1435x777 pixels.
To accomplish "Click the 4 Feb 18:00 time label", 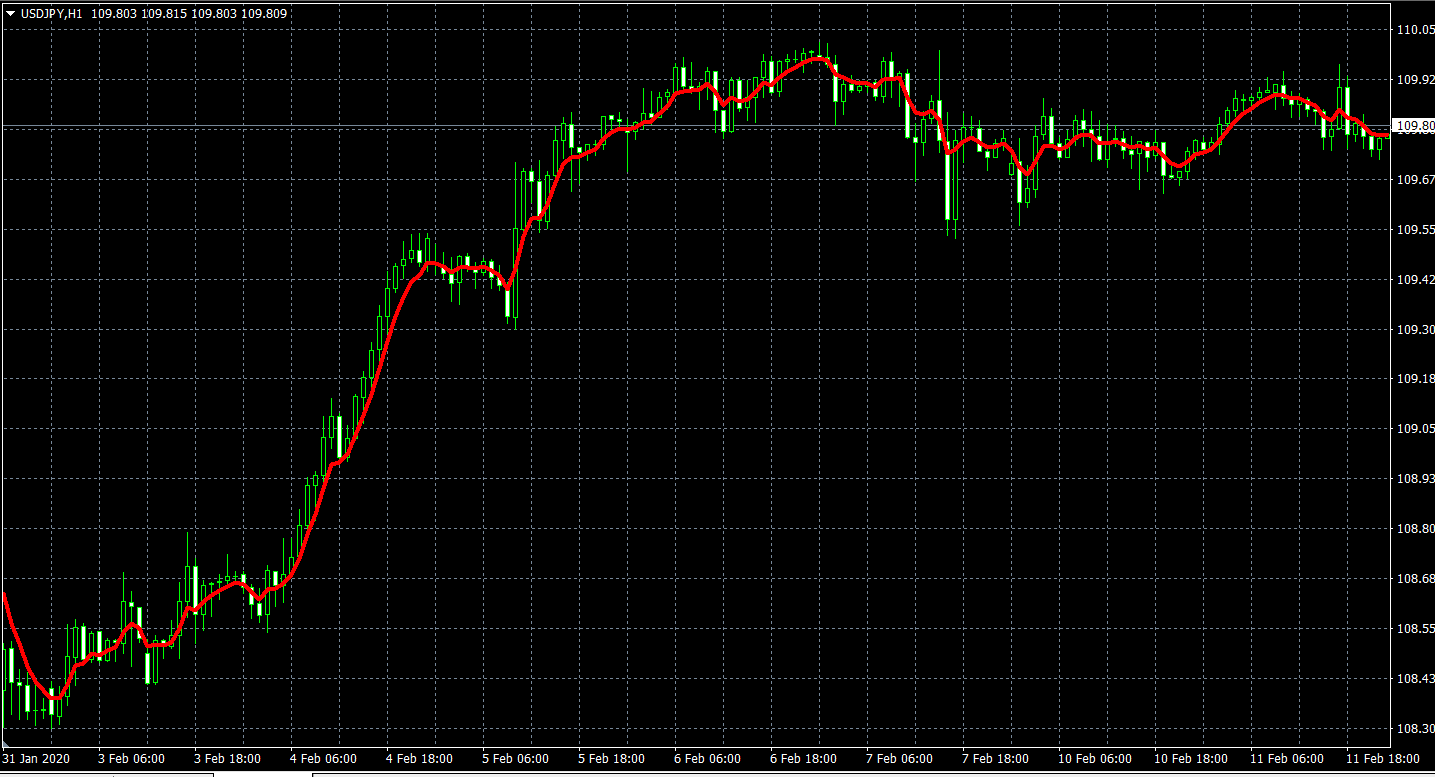I will 419,759.
